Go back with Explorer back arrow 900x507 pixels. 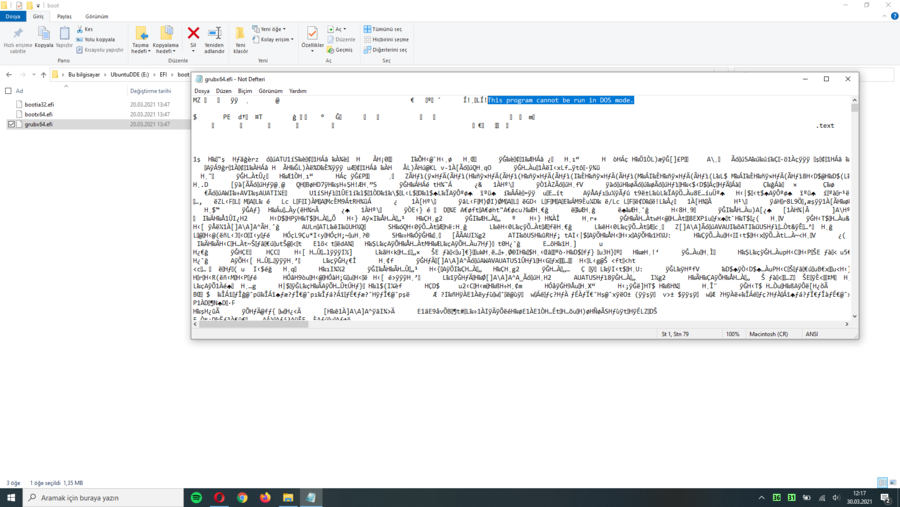click(x=9, y=75)
